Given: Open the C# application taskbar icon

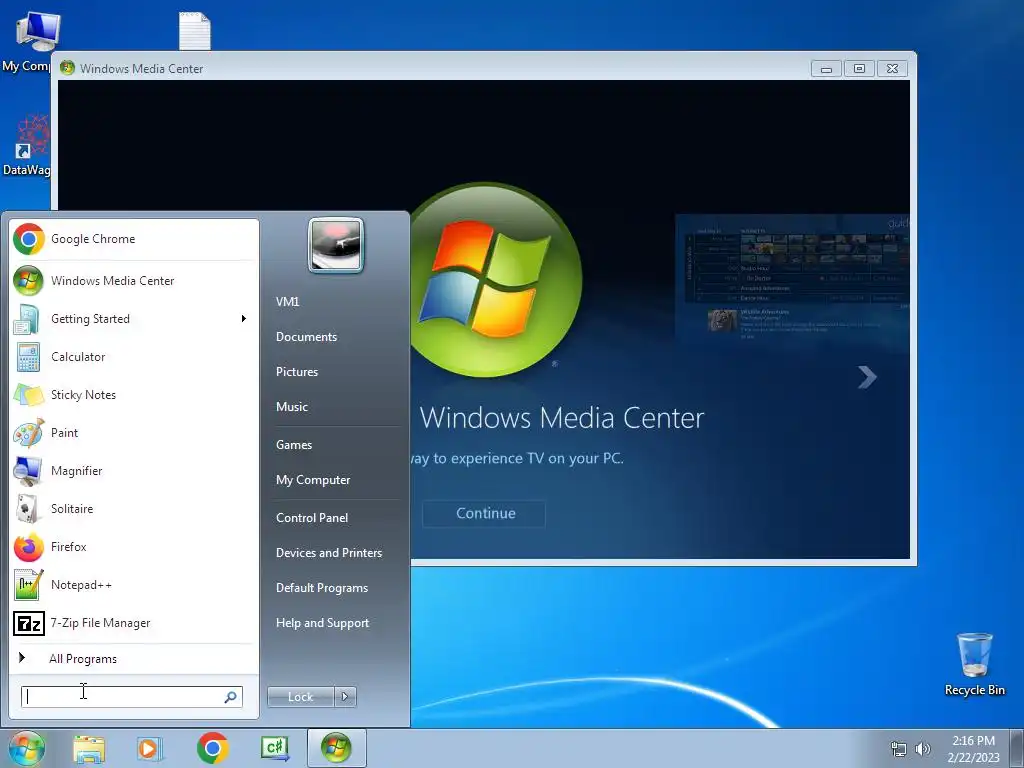Looking at the screenshot, I should (x=274, y=748).
